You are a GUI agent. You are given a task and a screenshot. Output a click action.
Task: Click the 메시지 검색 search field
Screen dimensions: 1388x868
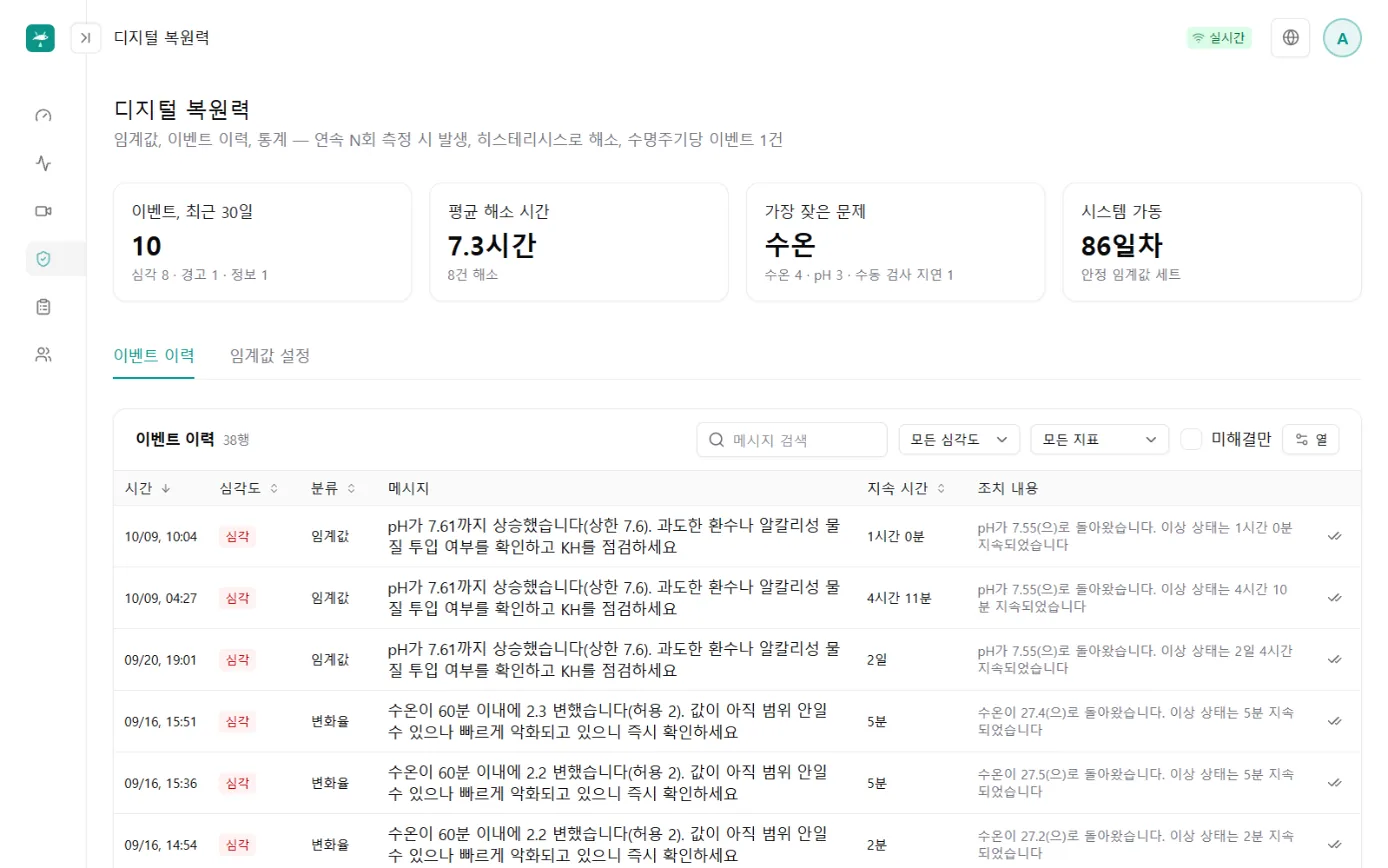pyautogui.click(x=792, y=439)
